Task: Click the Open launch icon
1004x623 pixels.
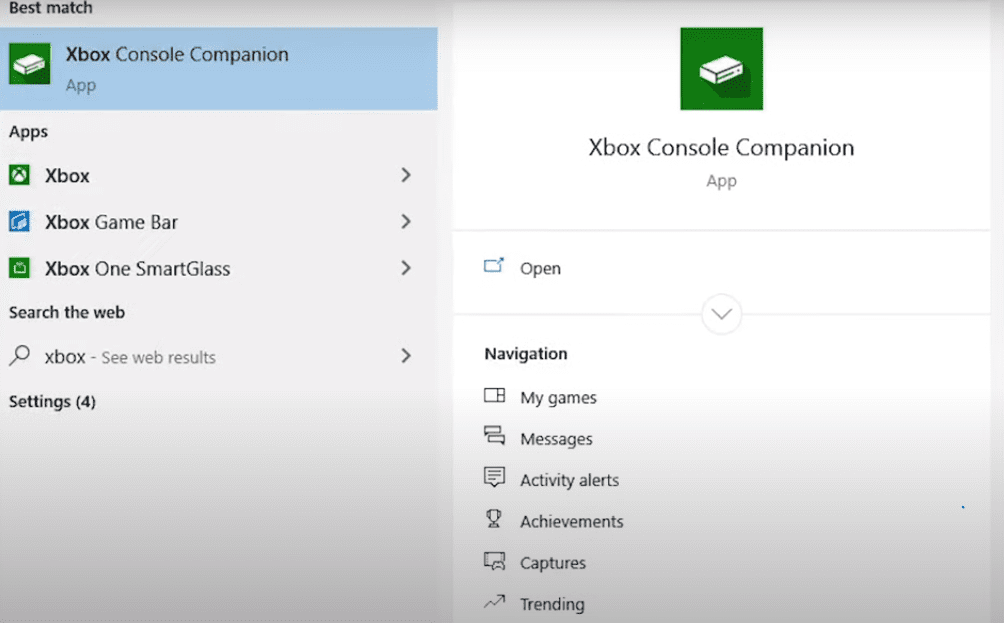Action: coord(494,266)
